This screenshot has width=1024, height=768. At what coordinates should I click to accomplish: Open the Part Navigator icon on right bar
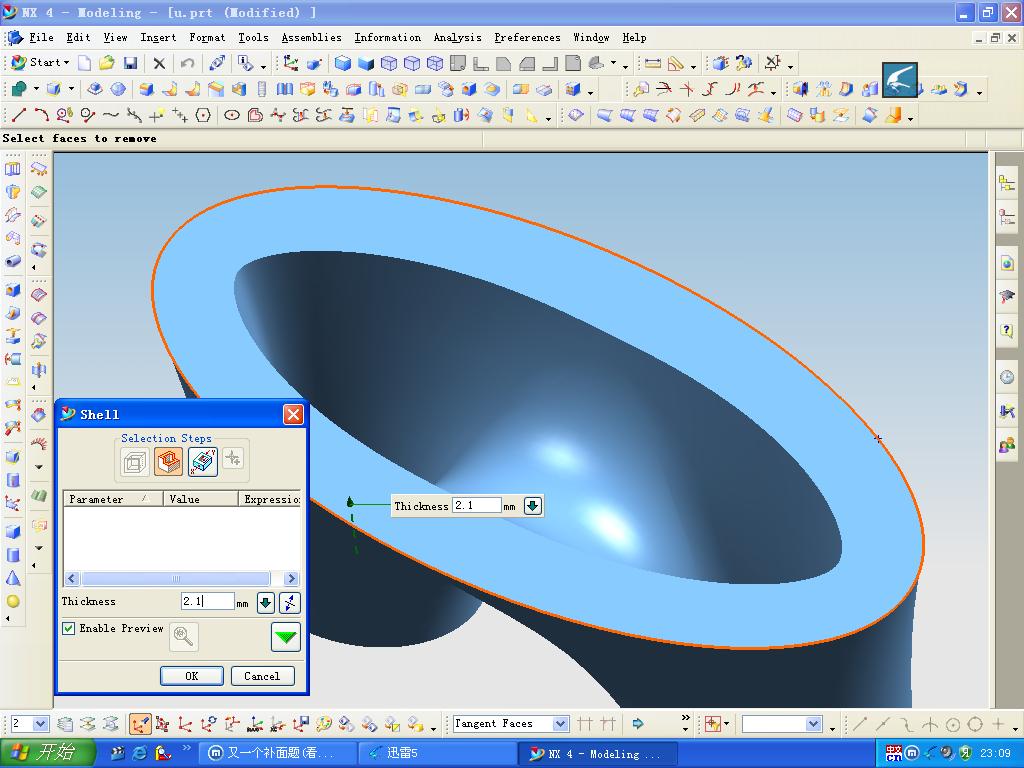(x=1006, y=216)
